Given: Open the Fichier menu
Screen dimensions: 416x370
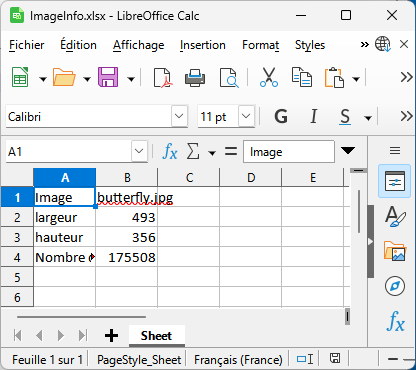Looking at the screenshot, I should pos(27,45).
